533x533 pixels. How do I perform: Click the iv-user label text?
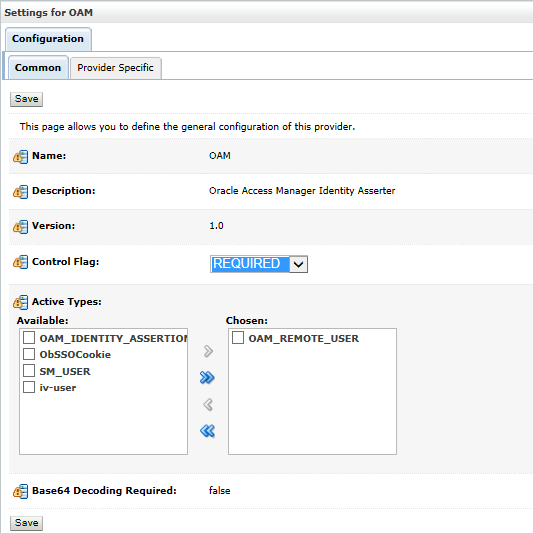point(58,388)
